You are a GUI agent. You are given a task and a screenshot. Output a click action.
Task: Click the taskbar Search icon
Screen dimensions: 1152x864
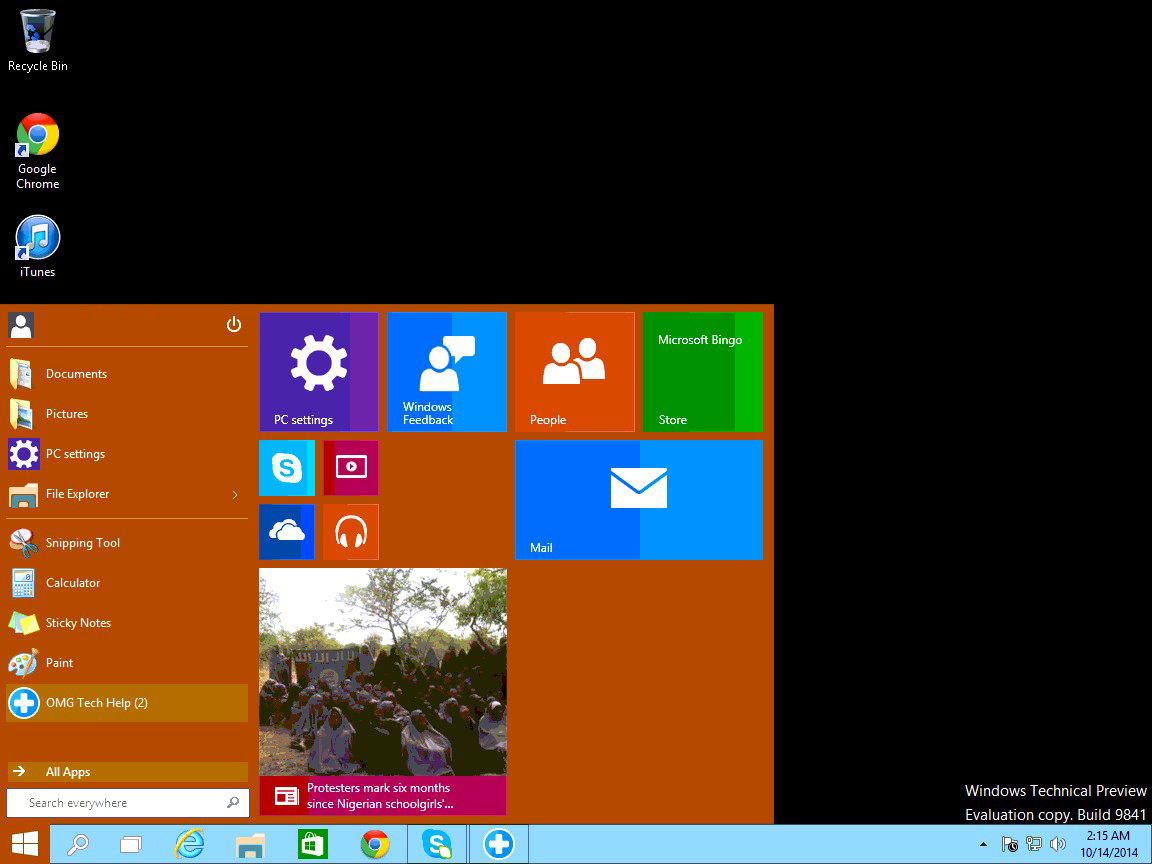pyautogui.click(x=77, y=845)
